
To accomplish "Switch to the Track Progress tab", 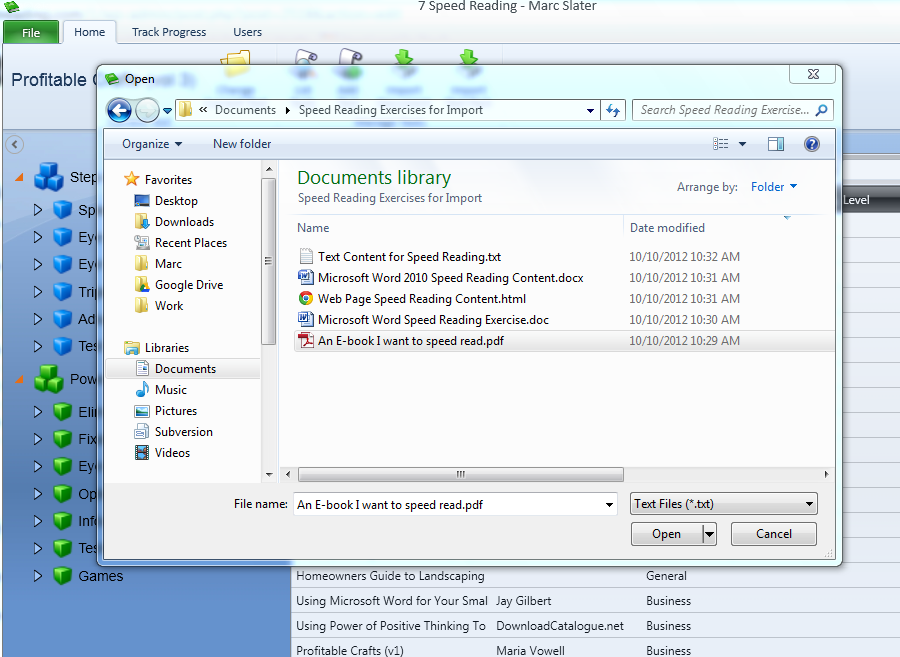I will 169,32.
